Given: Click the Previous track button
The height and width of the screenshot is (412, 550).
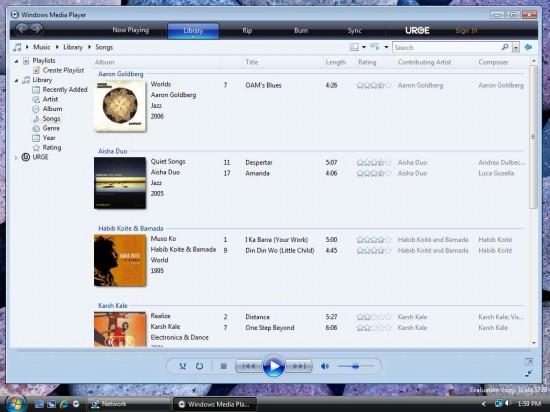Looking at the screenshot, I should (x=249, y=366).
